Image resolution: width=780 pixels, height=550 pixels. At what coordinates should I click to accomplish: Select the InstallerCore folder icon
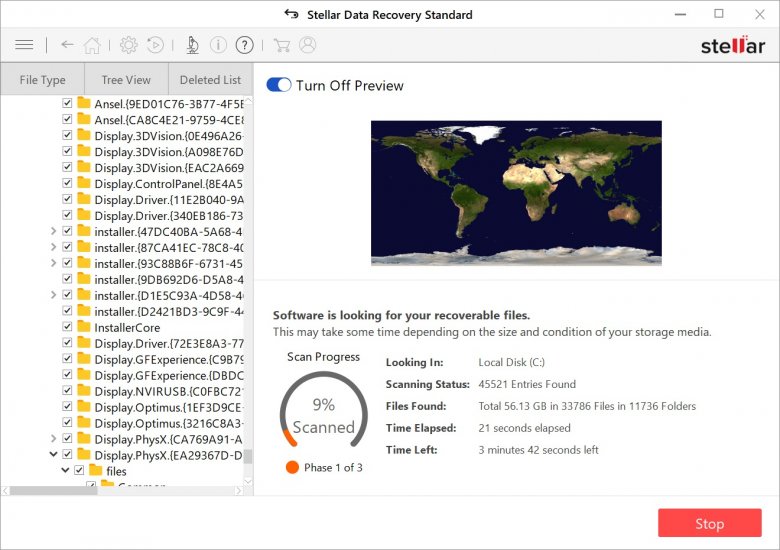[x=84, y=327]
